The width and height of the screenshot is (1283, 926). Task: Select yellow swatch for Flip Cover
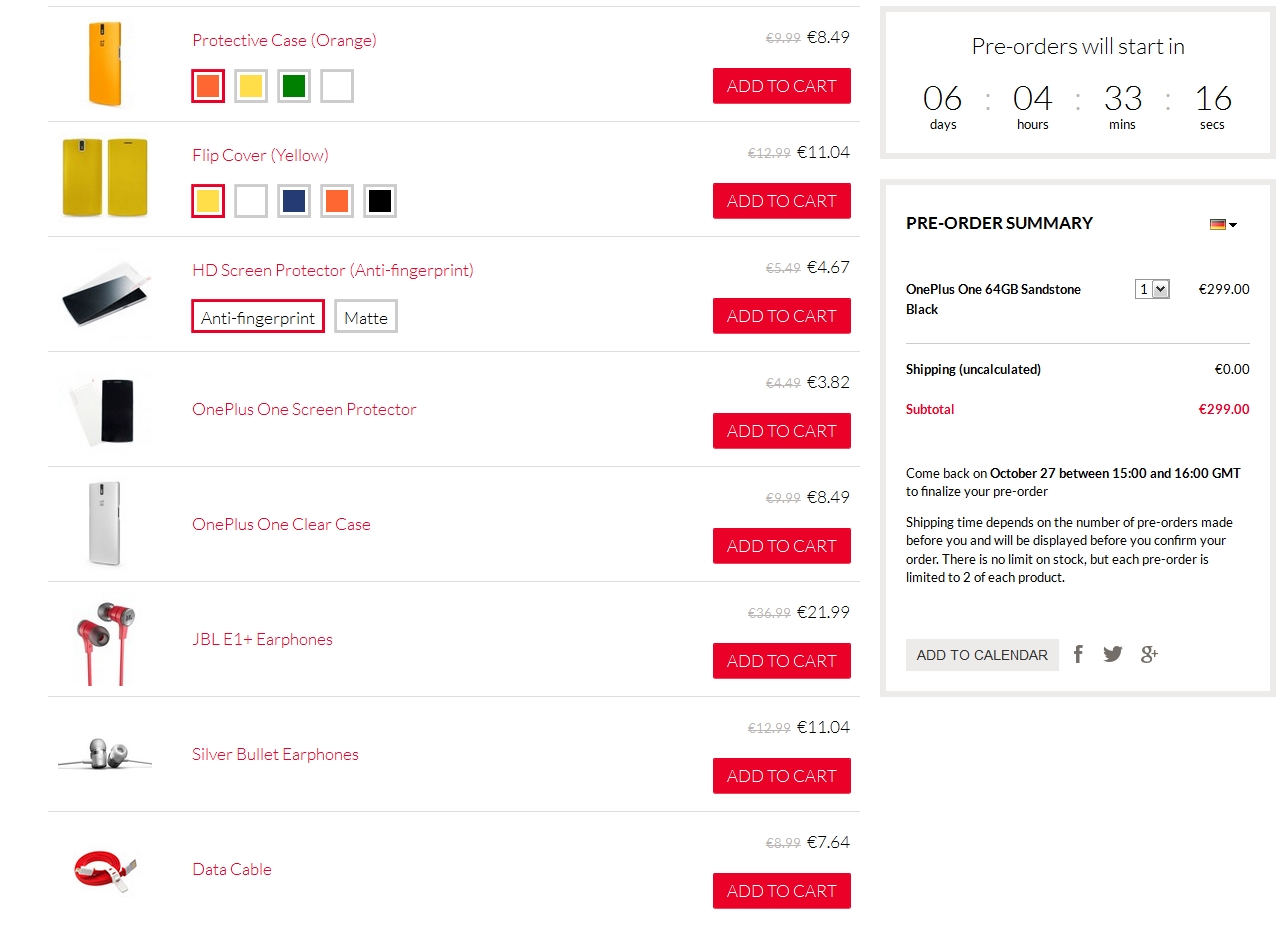coord(208,201)
